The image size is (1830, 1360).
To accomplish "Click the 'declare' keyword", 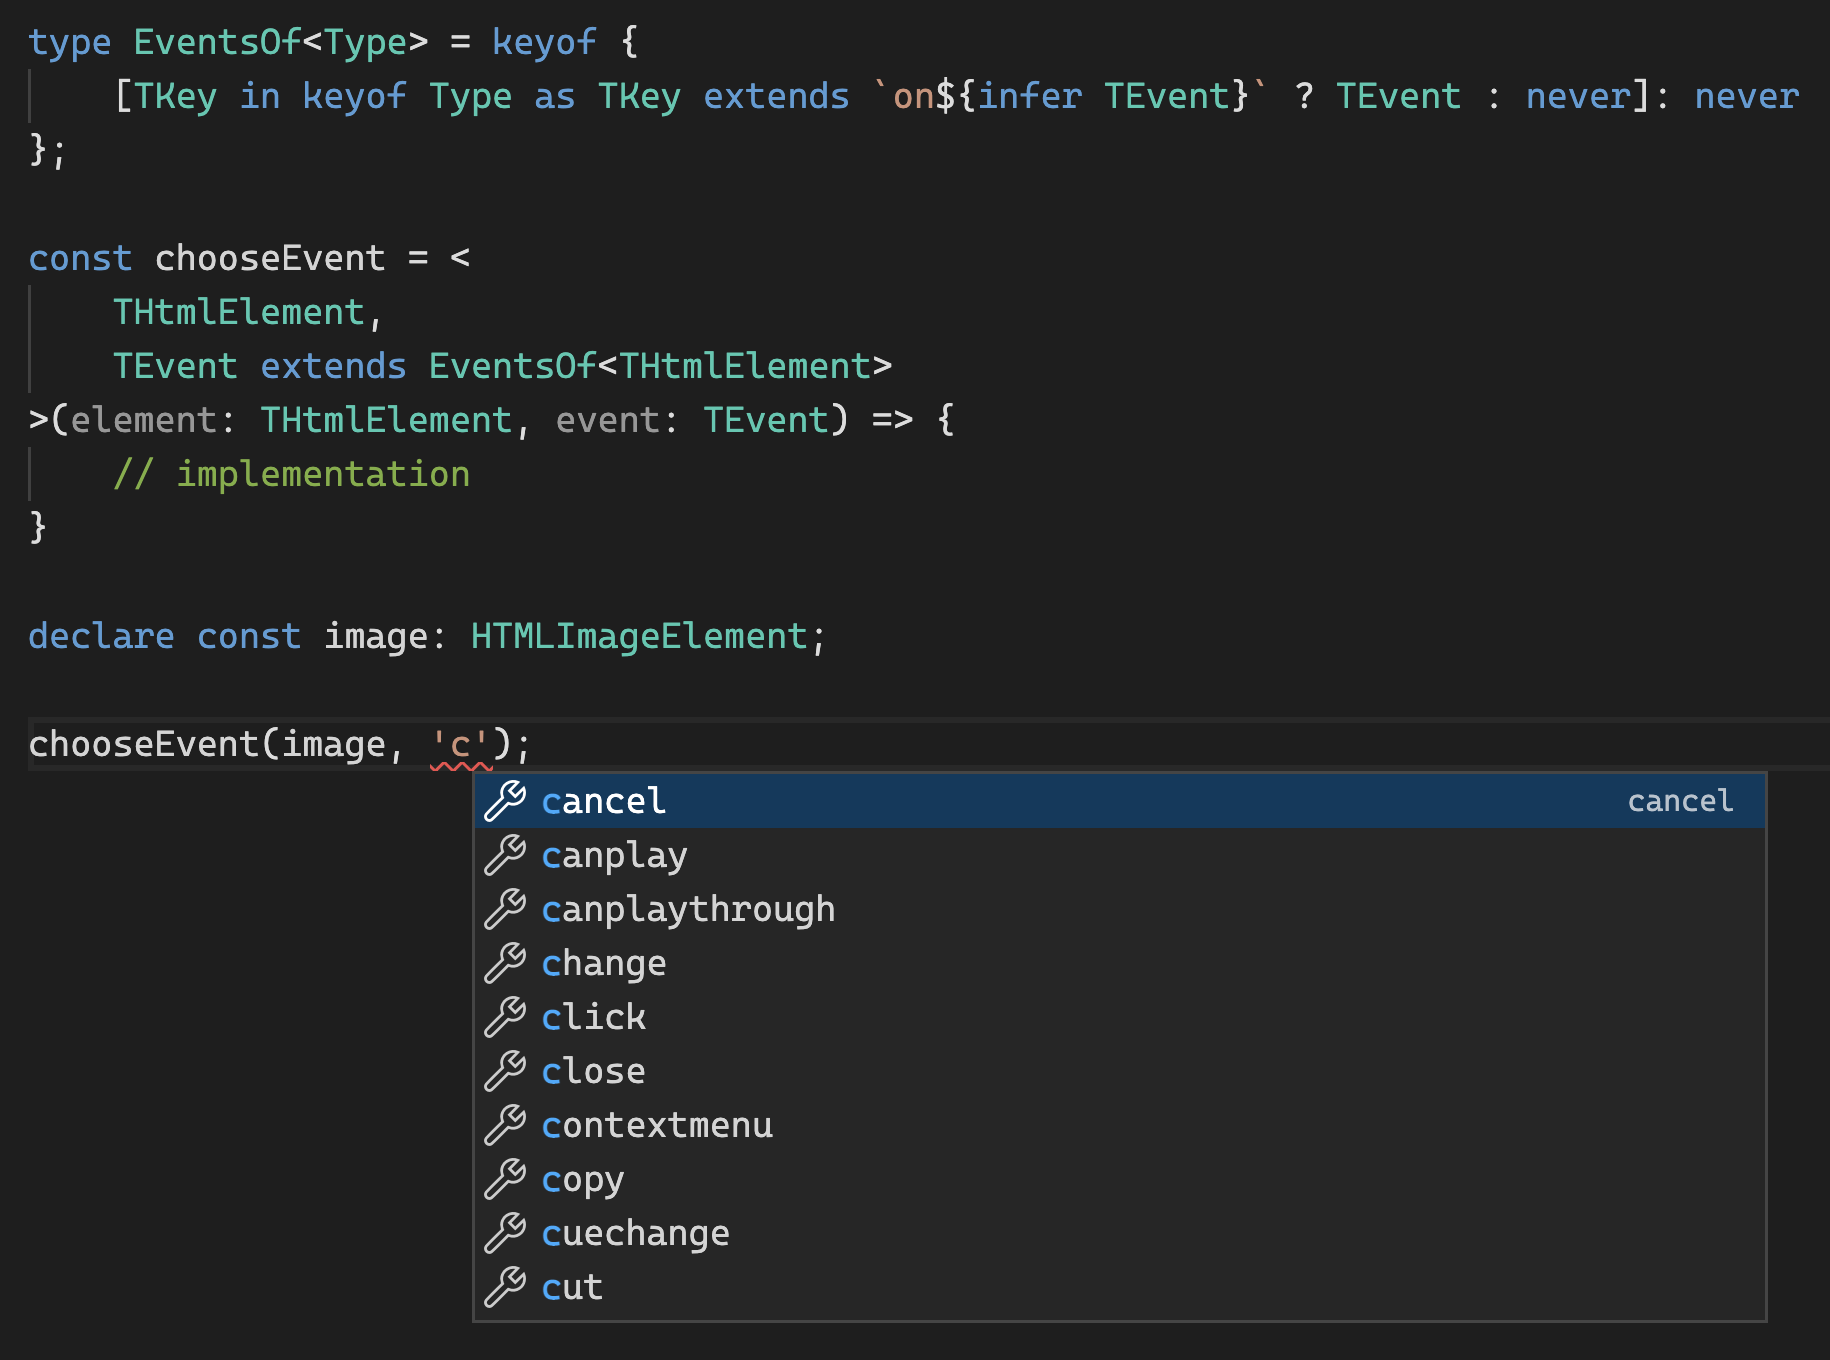I will [x=101, y=637].
